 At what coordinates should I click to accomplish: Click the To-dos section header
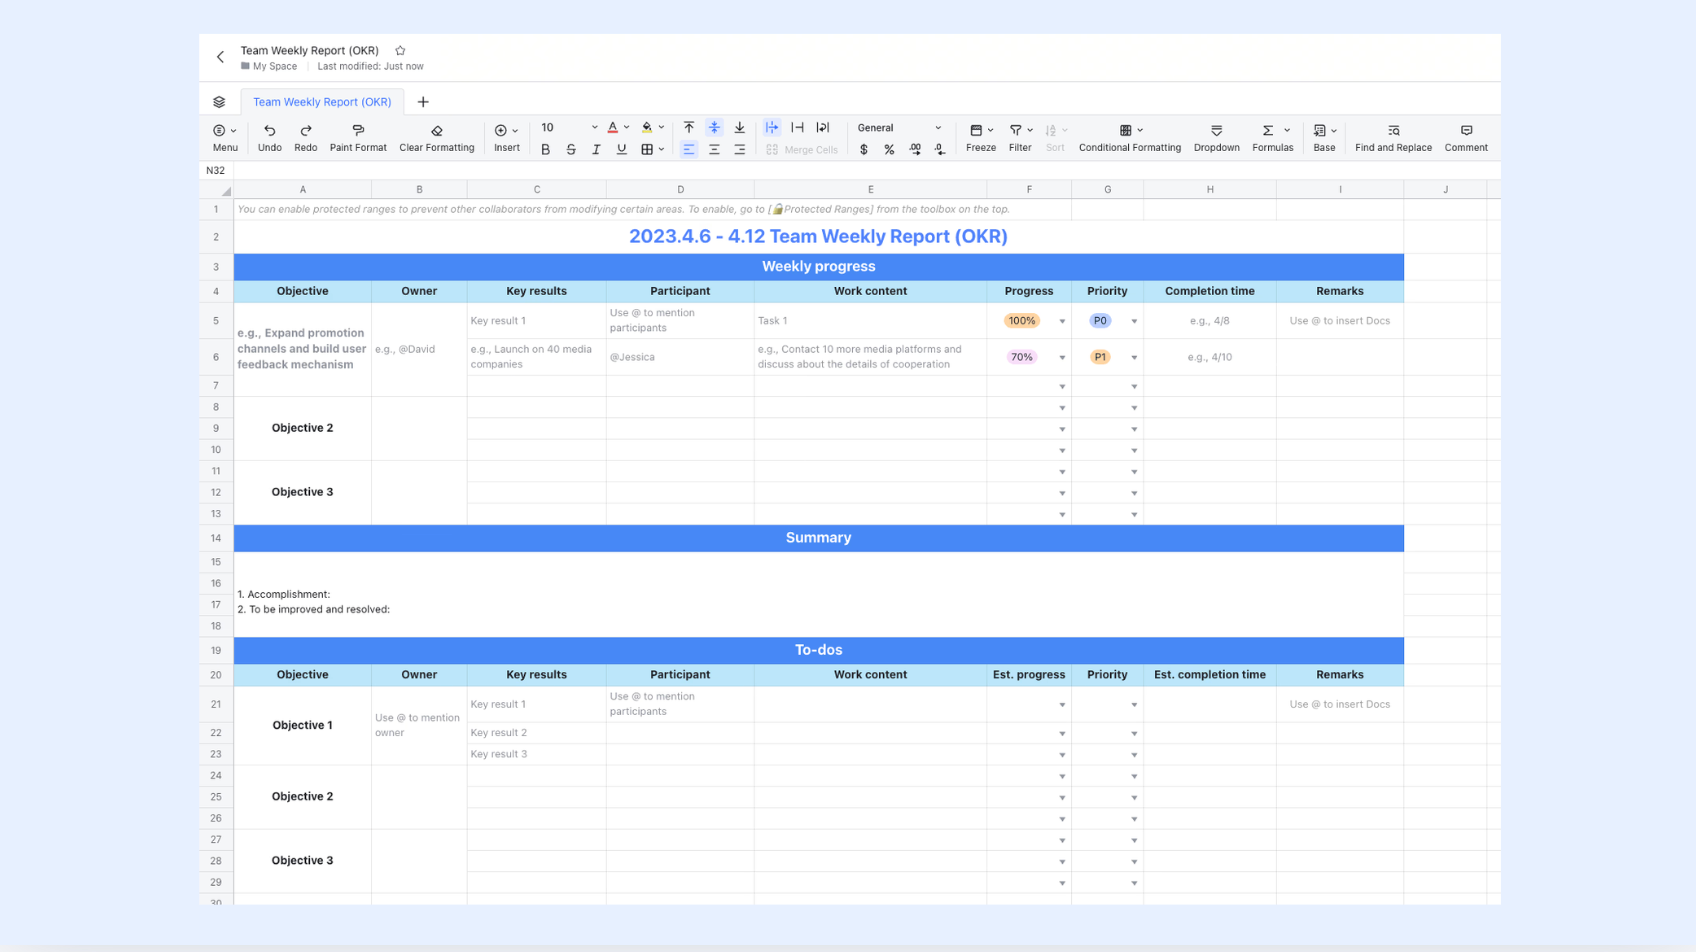(x=818, y=650)
